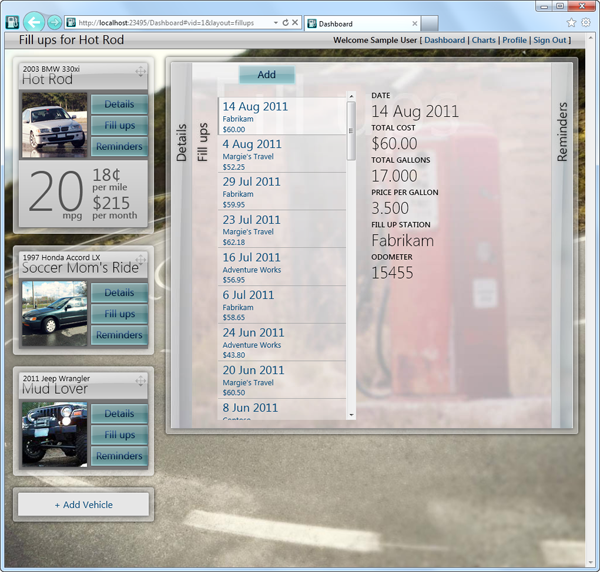This screenshot has height=572, width=600.
Task: Open Reminders for Hot Rod
Action: [x=119, y=146]
